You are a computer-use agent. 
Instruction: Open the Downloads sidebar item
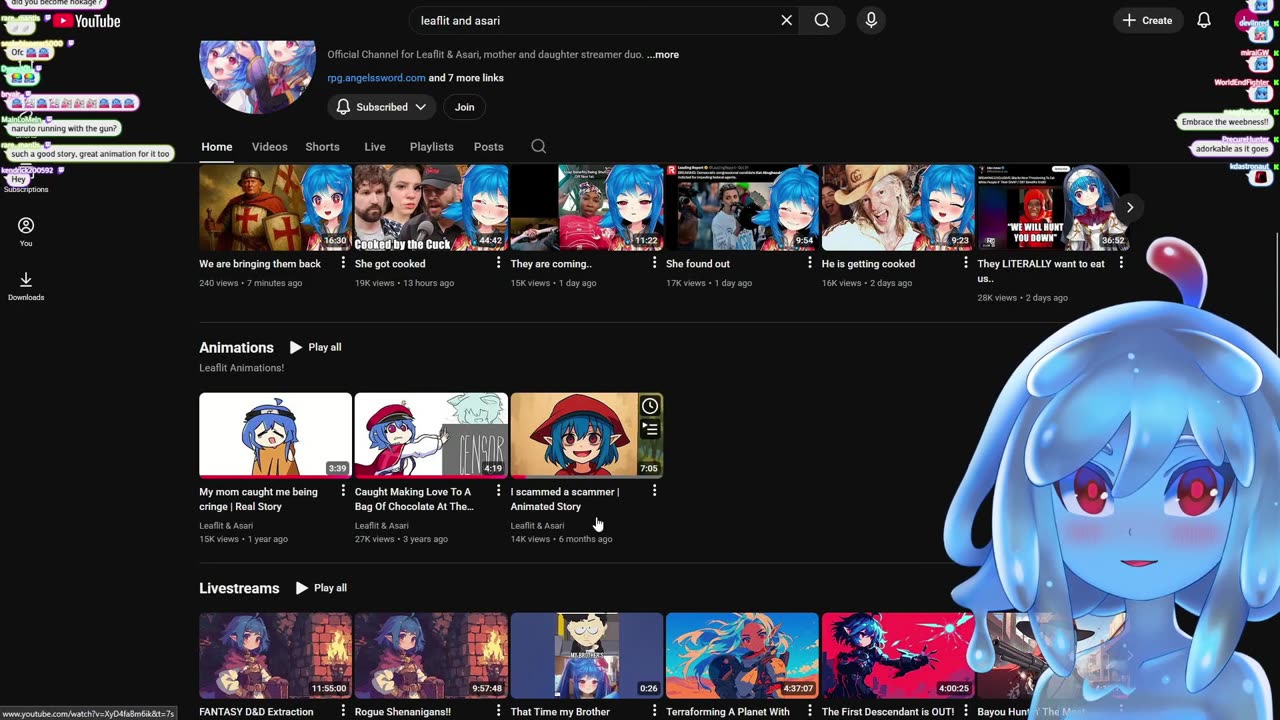pos(26,286)
